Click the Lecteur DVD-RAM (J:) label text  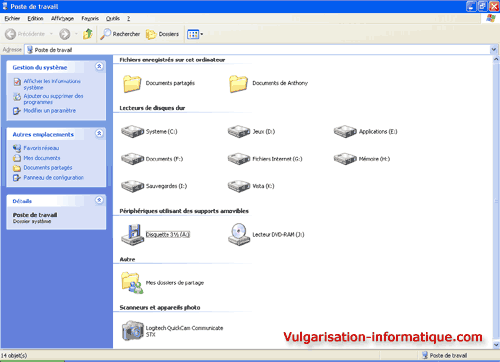tap(278, 235)
